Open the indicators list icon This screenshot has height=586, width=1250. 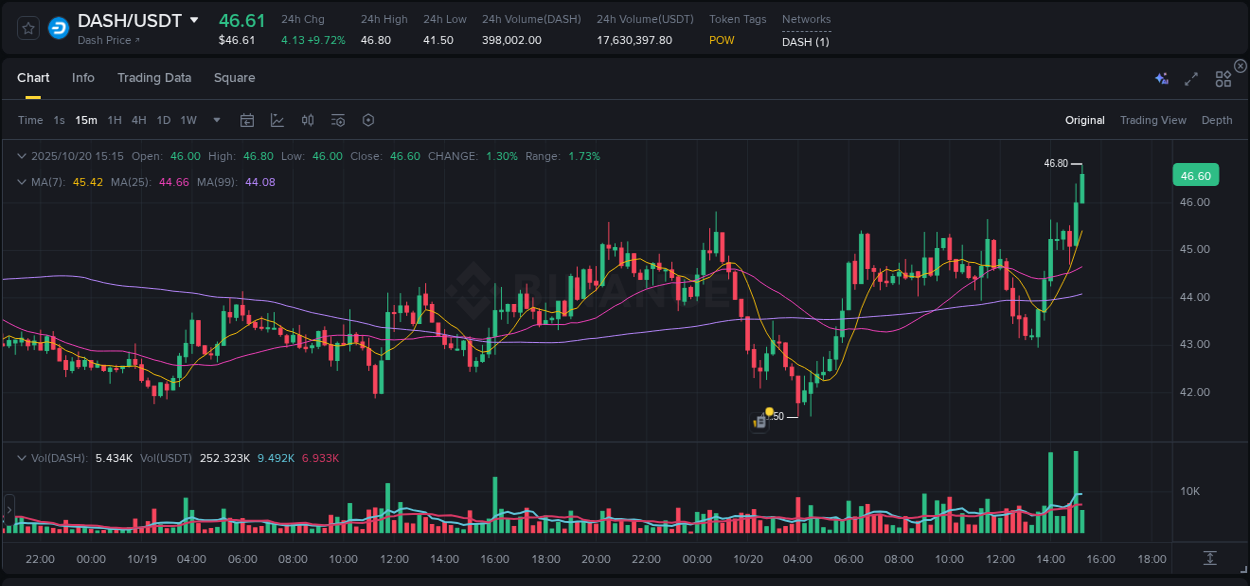[338, 119]
